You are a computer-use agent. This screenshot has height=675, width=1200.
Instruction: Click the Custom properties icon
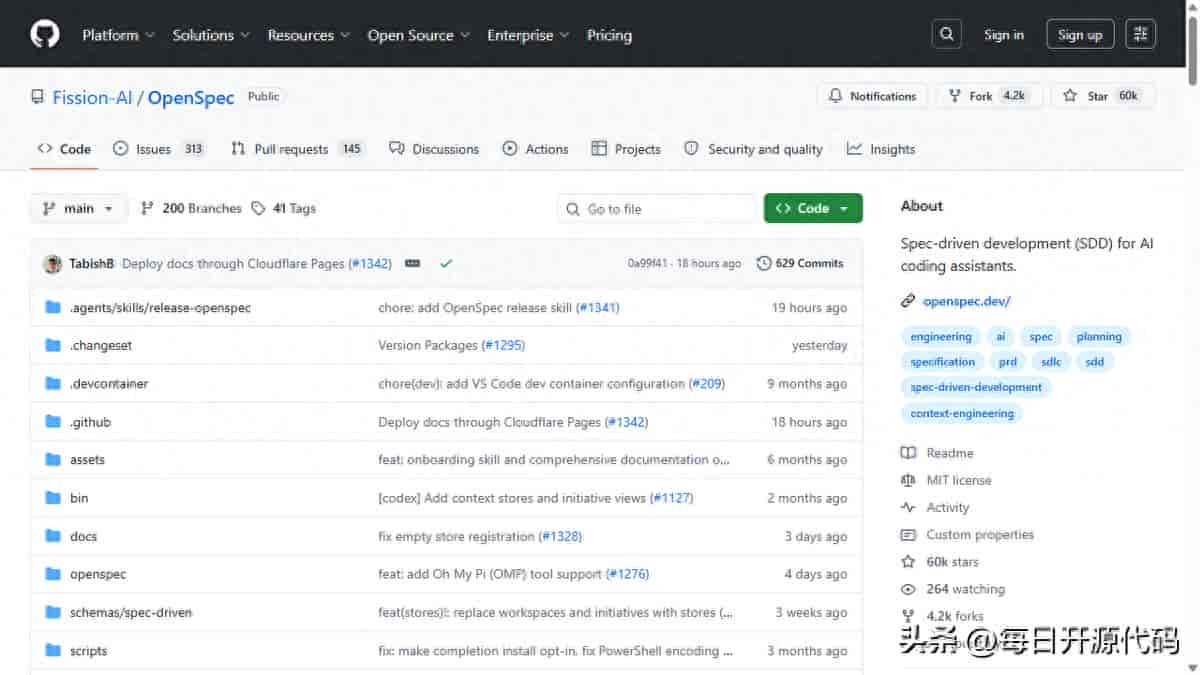click(908, 534)
